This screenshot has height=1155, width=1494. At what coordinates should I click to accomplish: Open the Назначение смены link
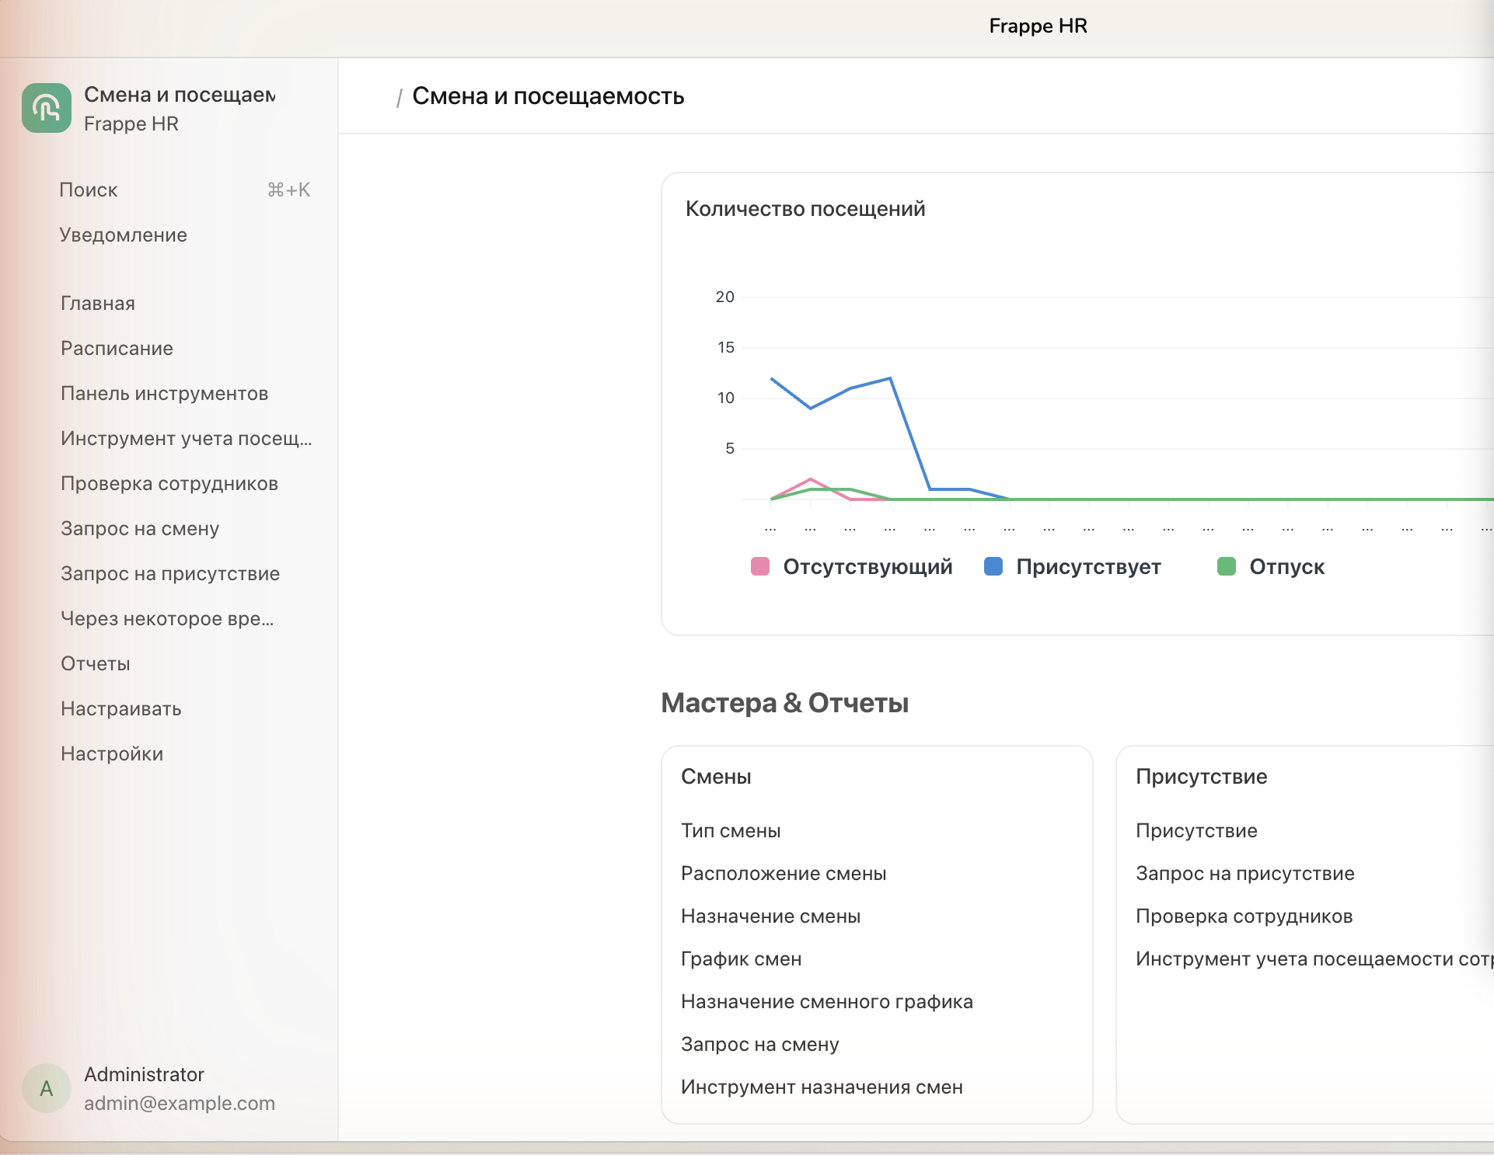tap(770, 916)
